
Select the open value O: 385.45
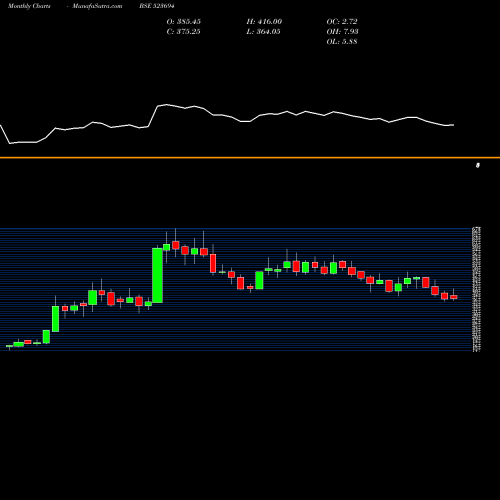184,22
